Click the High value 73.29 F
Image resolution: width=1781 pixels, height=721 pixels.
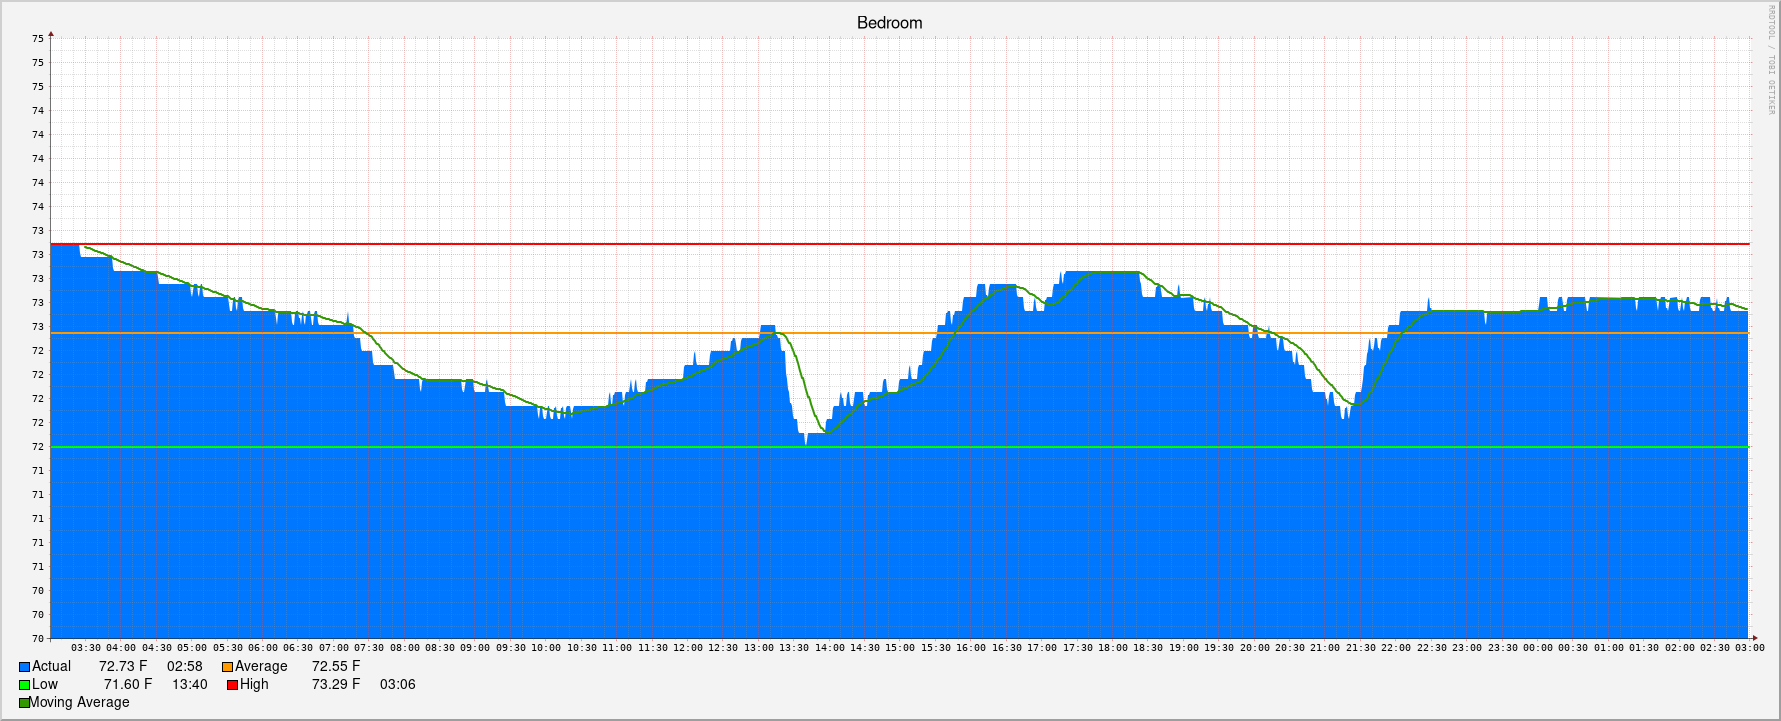[x=336, y=685]
